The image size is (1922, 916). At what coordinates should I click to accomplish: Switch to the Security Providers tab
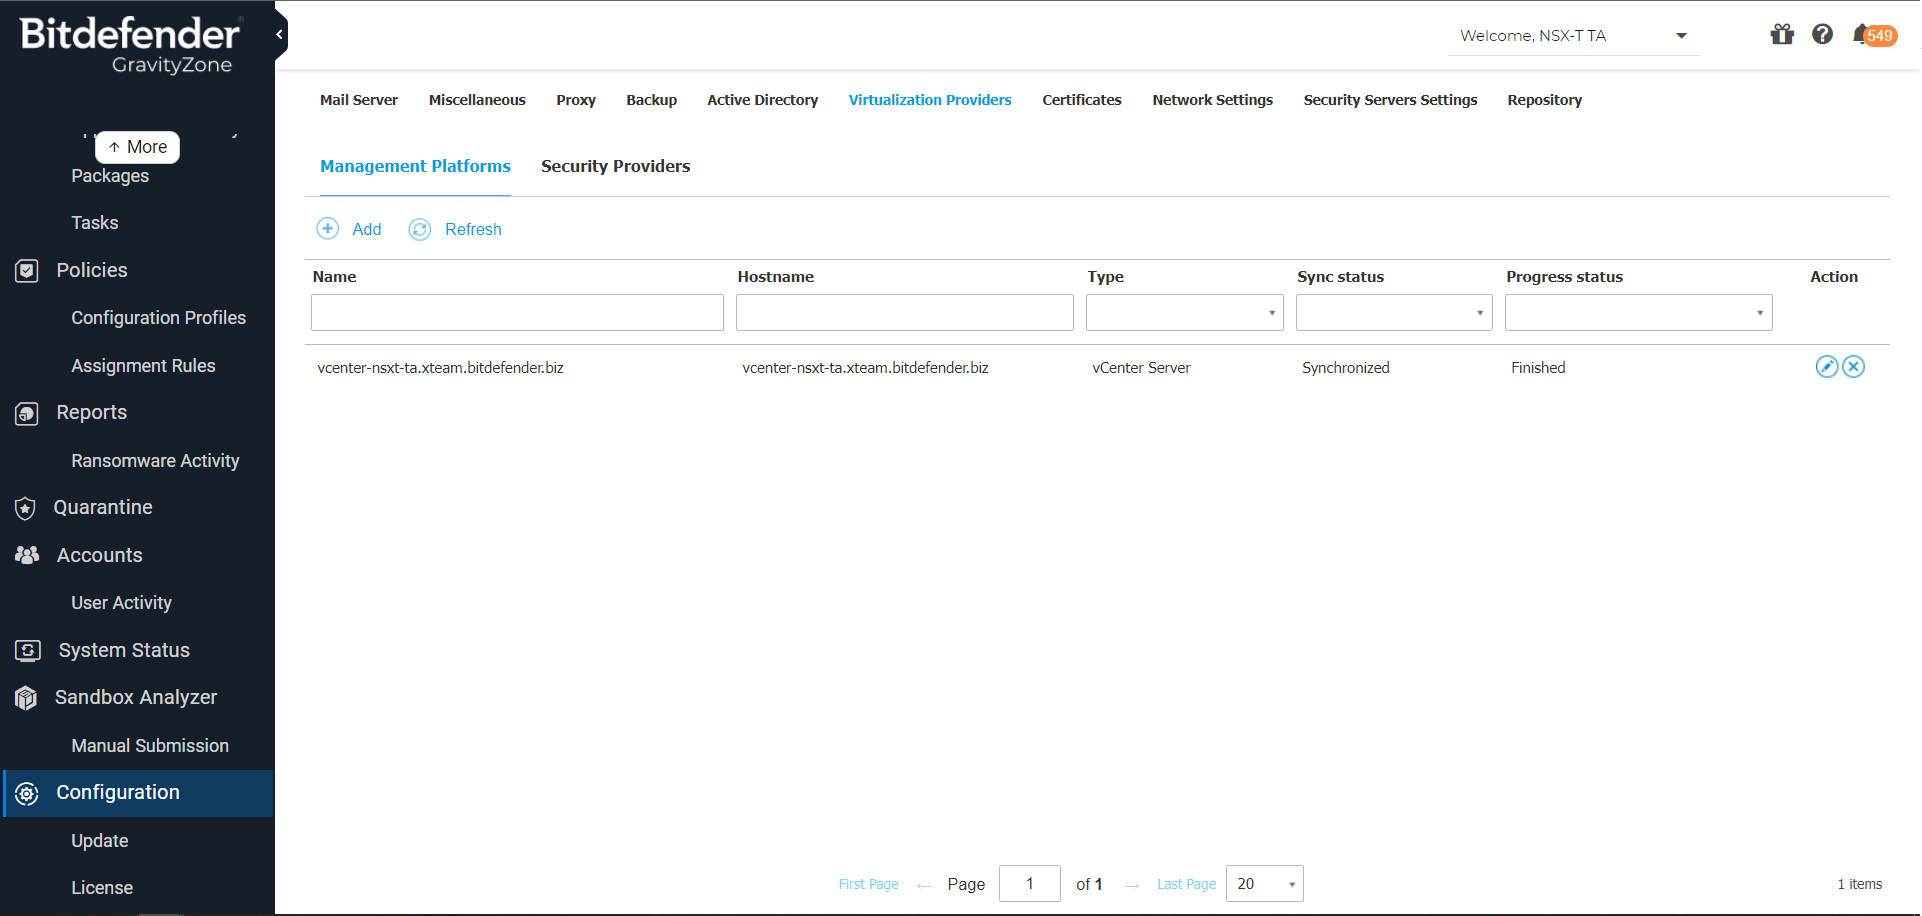[615, 166]
